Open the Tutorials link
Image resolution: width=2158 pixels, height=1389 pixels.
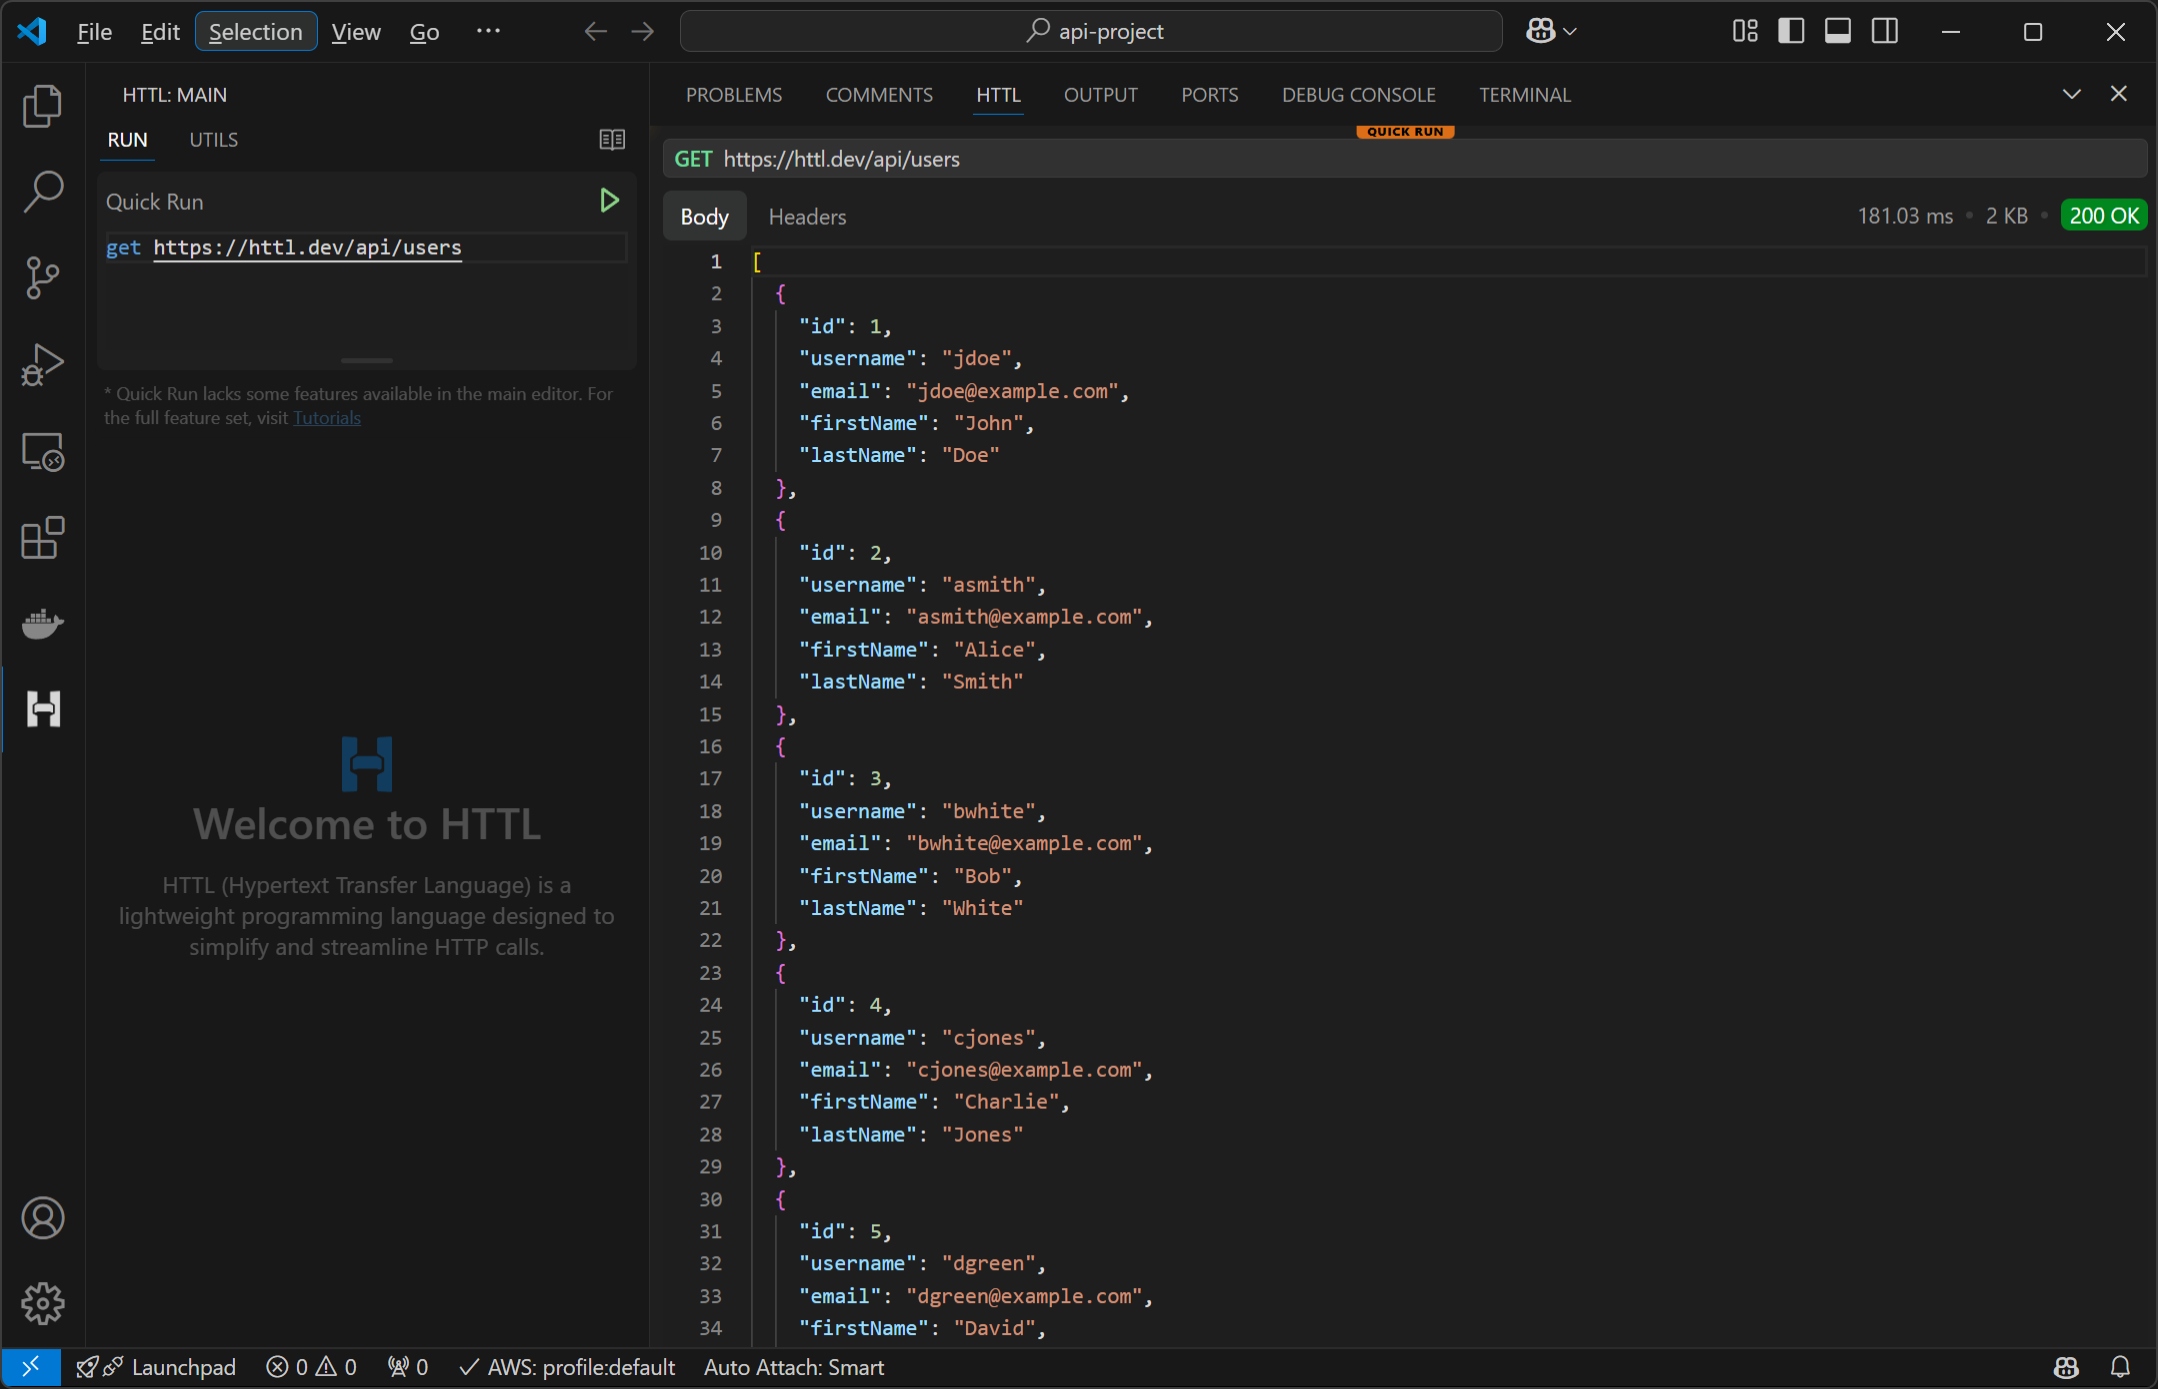click(327, 418)
